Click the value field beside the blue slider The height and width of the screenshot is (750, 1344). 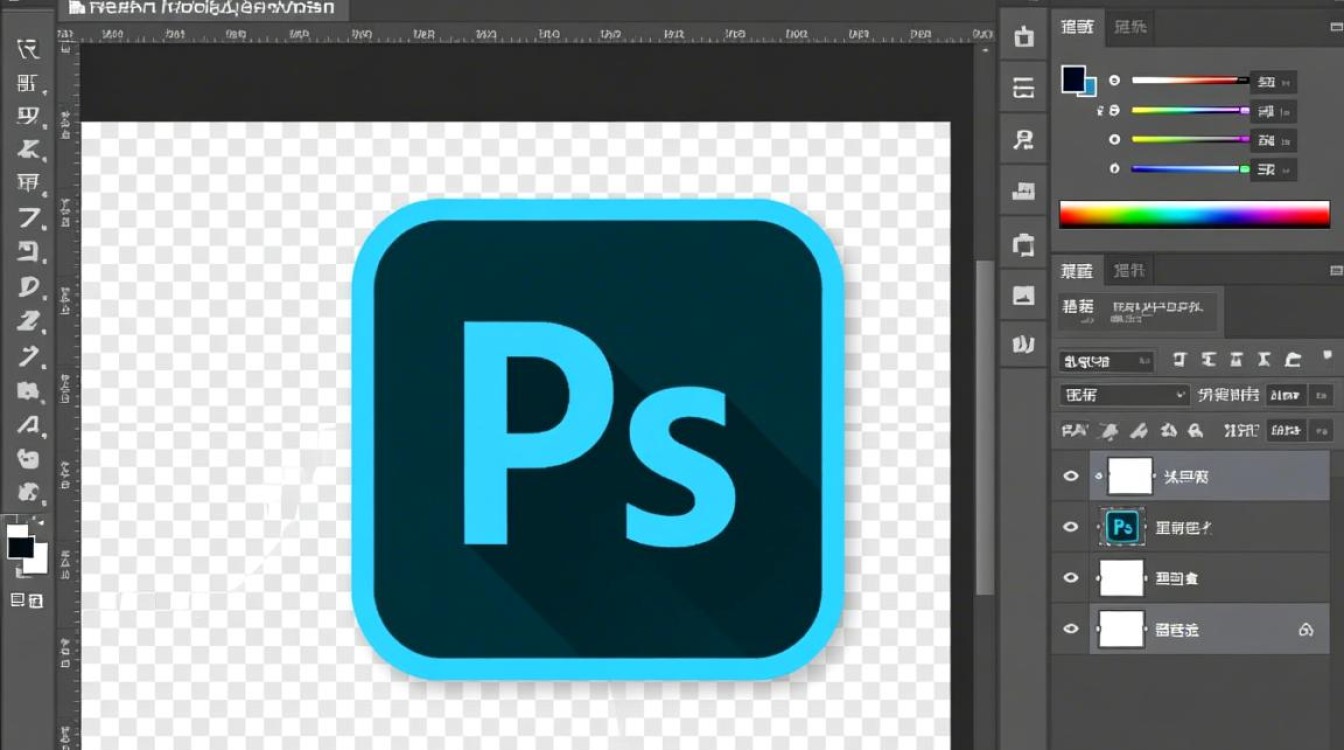[x=1274, y=170]
